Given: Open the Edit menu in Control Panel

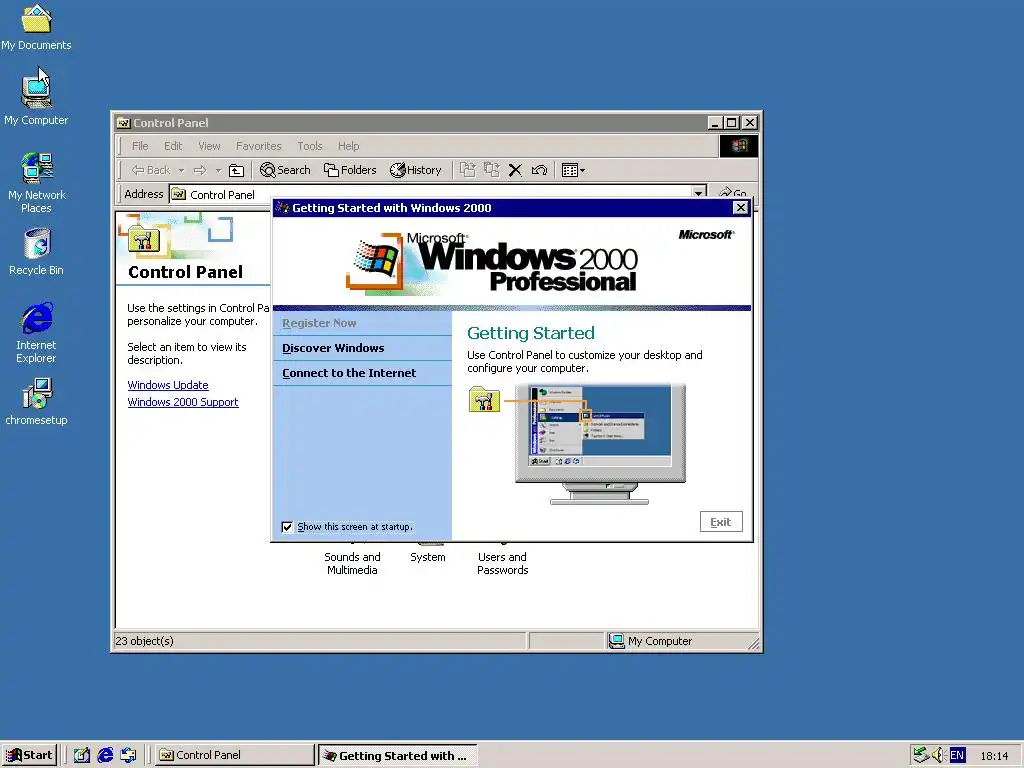Looking at the screenshot, I should (x=173, y=146).
